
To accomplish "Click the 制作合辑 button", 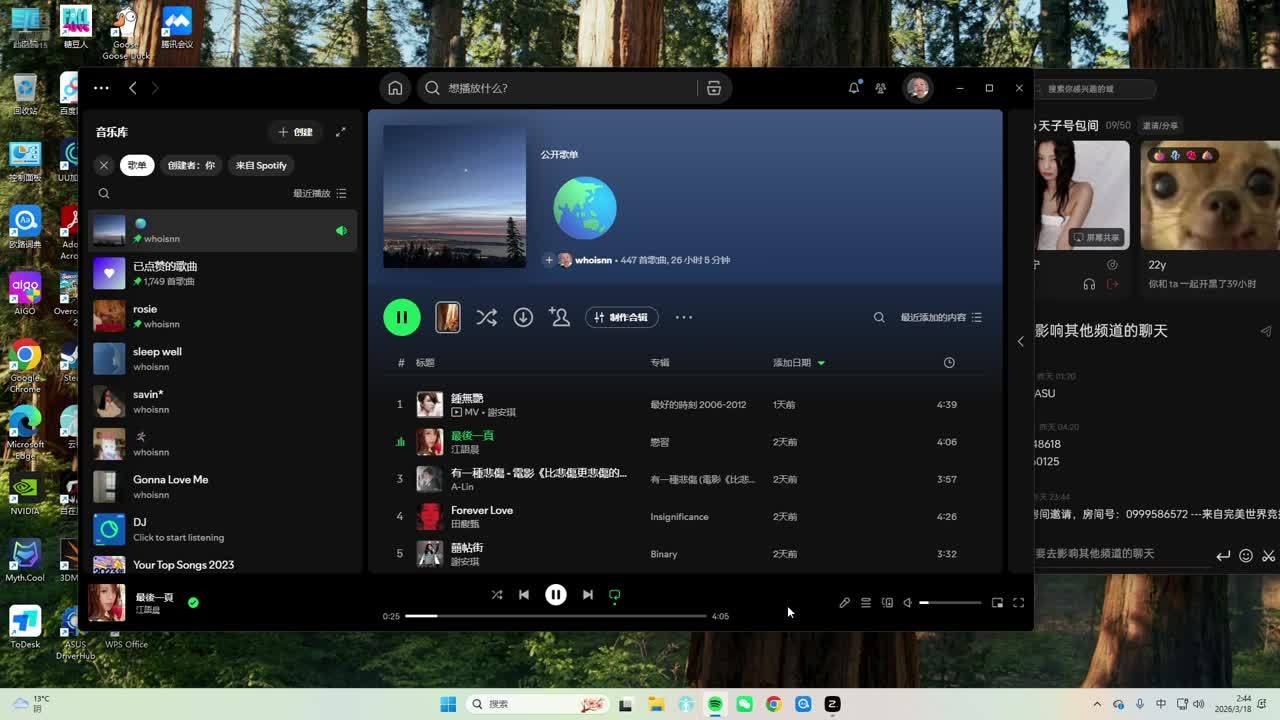I will (x=621, y=317).
